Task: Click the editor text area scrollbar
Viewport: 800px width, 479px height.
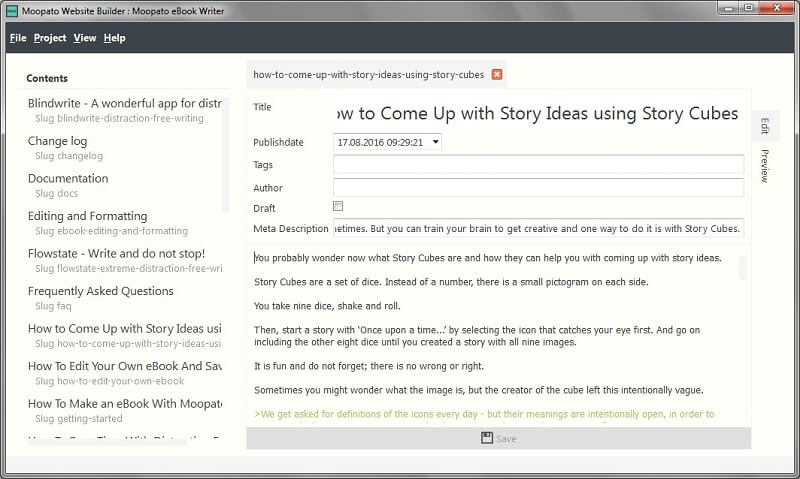Action: (x=743, y=268)
